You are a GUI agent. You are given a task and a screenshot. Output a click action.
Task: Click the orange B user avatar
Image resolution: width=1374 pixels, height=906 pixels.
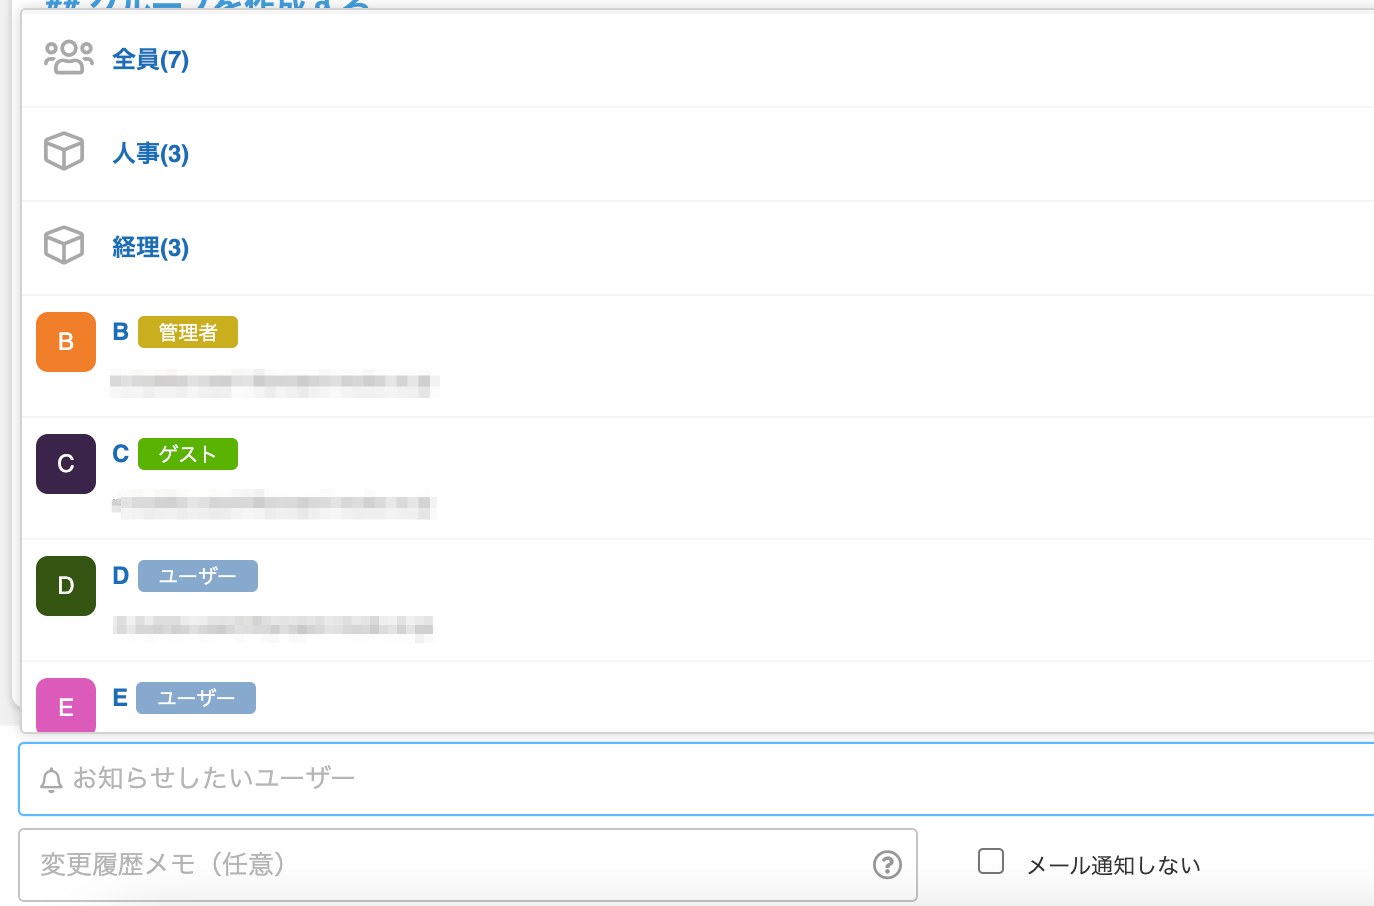66,342
